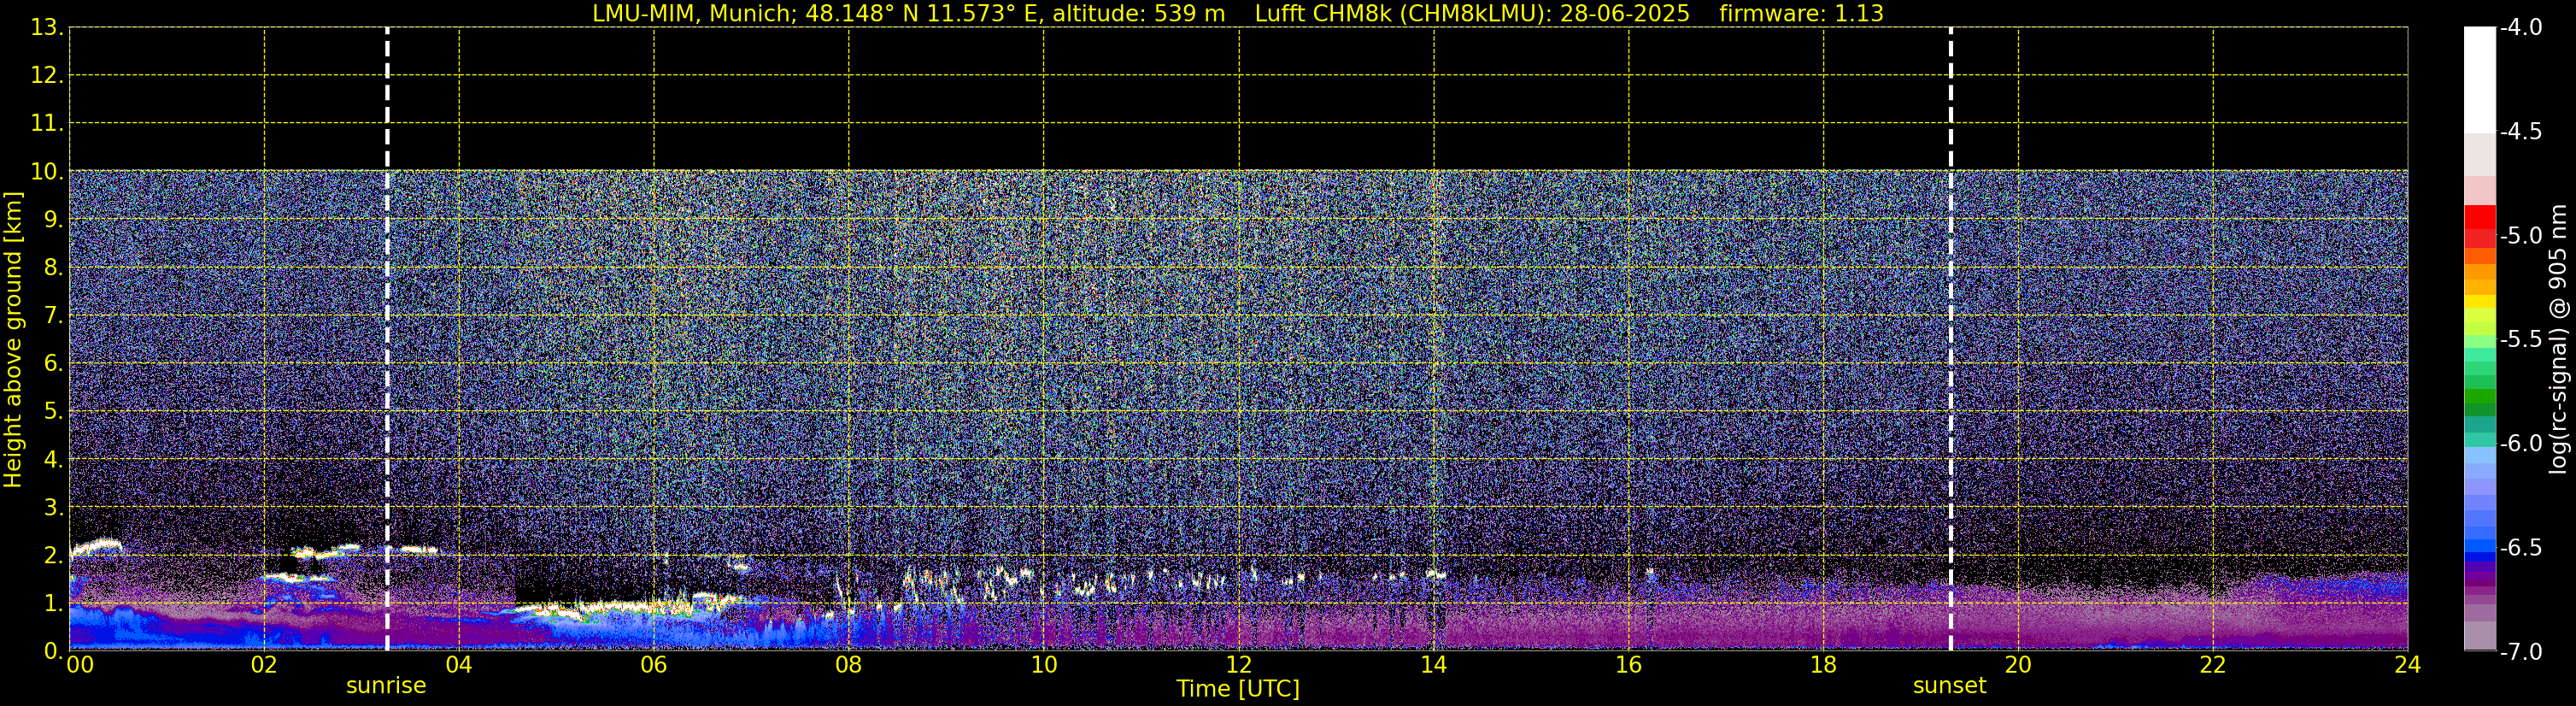Viewport: 2576px width, 706px height.
Task: Select the '04' time axis tick label
Action: coord(459,665)
